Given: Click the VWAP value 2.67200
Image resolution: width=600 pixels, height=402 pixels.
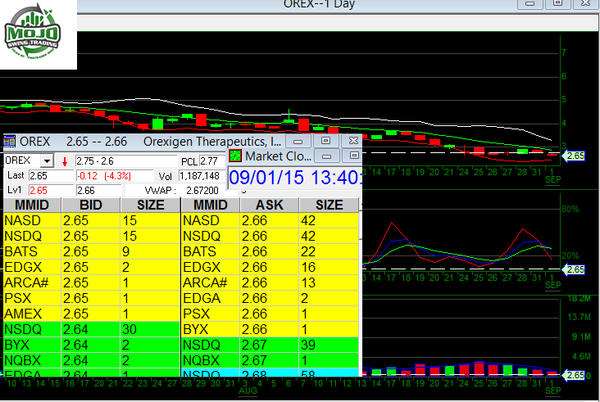Looking at the screenshot, I should click(200, 189).
